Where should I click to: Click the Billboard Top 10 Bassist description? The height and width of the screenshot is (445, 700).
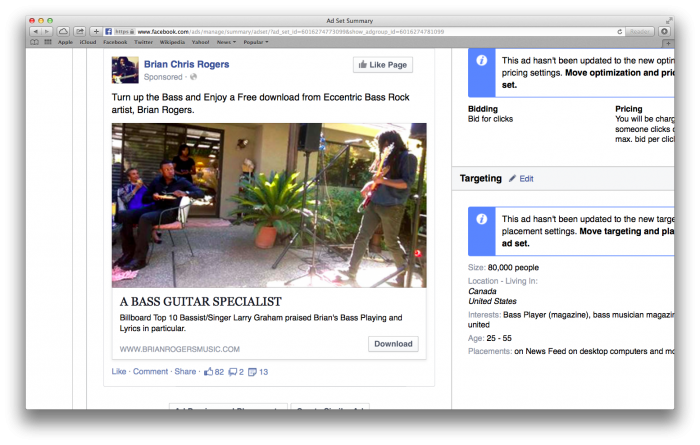(261, 323)
